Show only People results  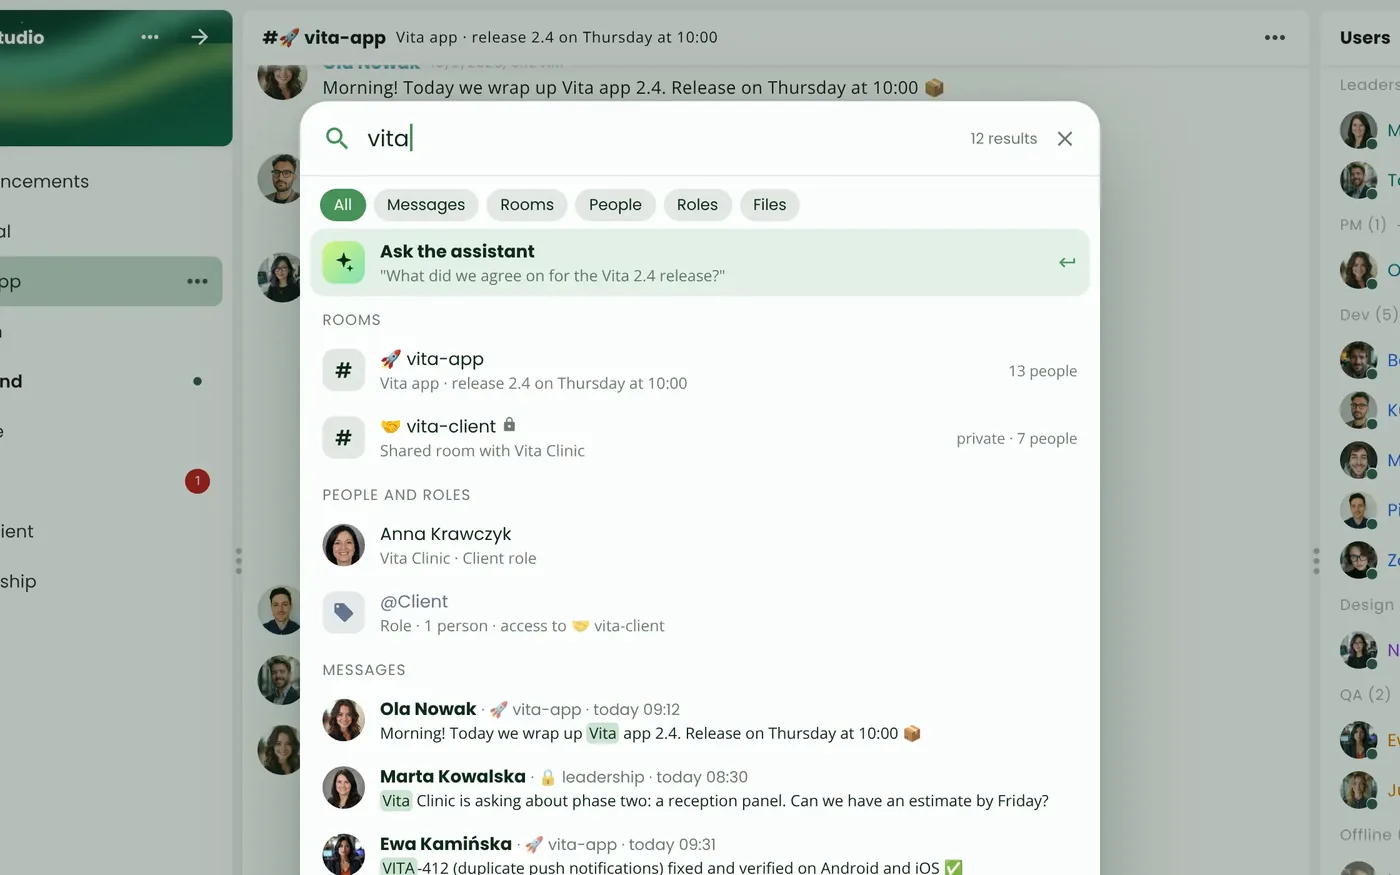coord(615,205)
